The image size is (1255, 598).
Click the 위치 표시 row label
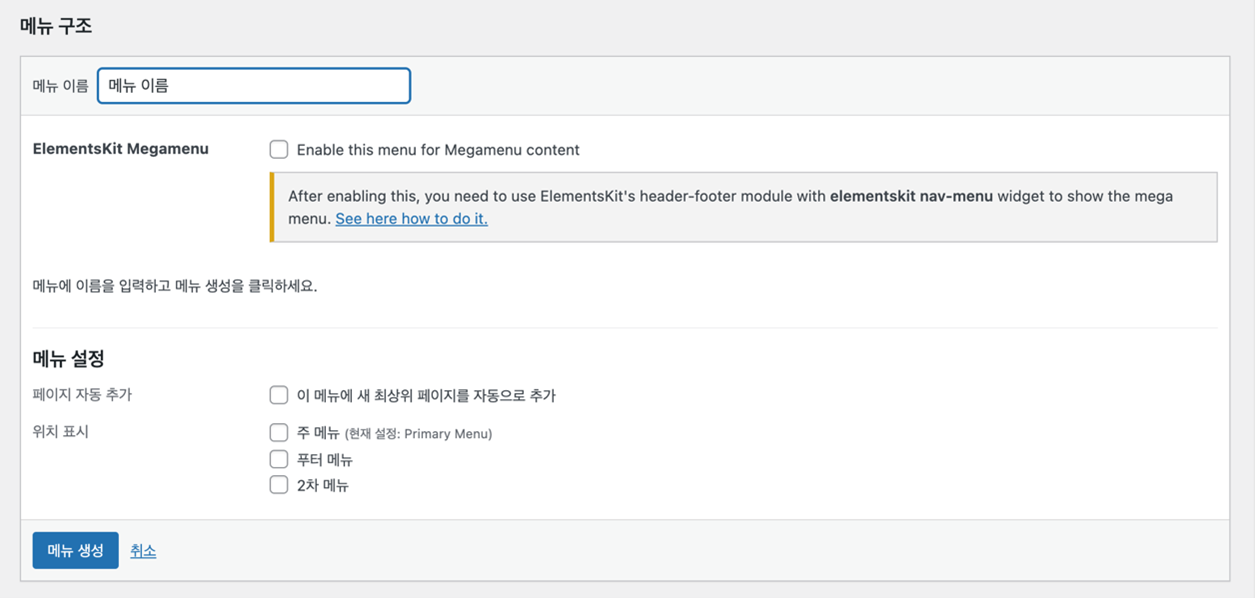coord(61,433)
